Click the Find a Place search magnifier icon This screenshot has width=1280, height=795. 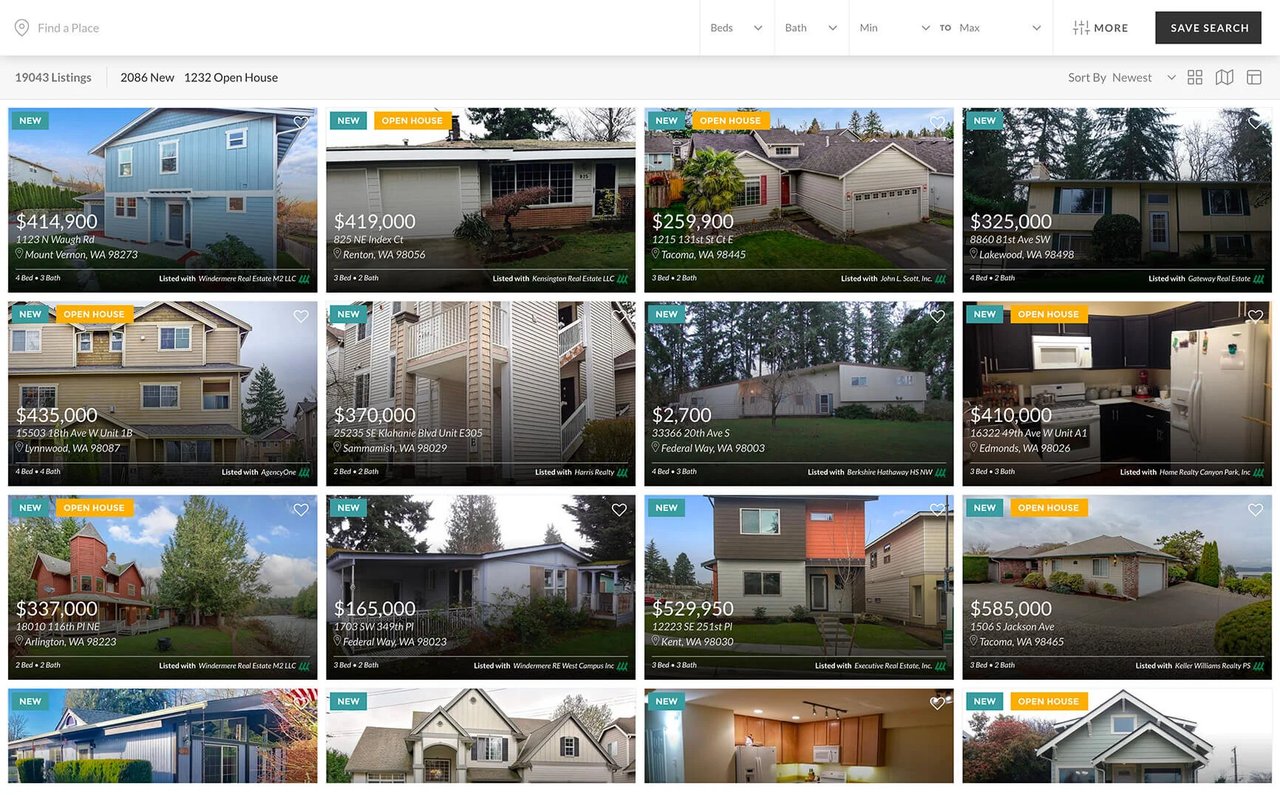tap(21, 27)
